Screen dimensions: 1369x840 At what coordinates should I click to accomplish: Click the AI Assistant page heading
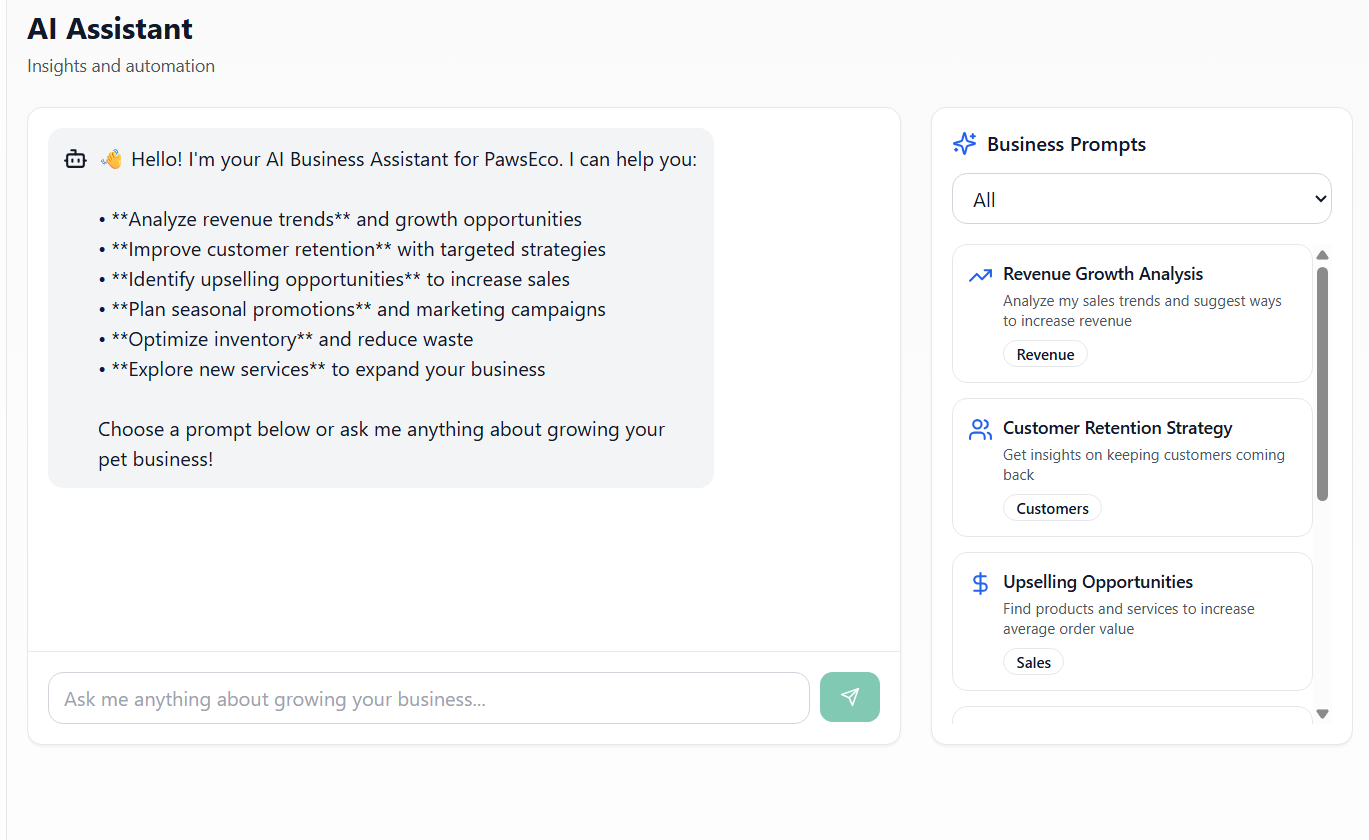click(110, 29)
